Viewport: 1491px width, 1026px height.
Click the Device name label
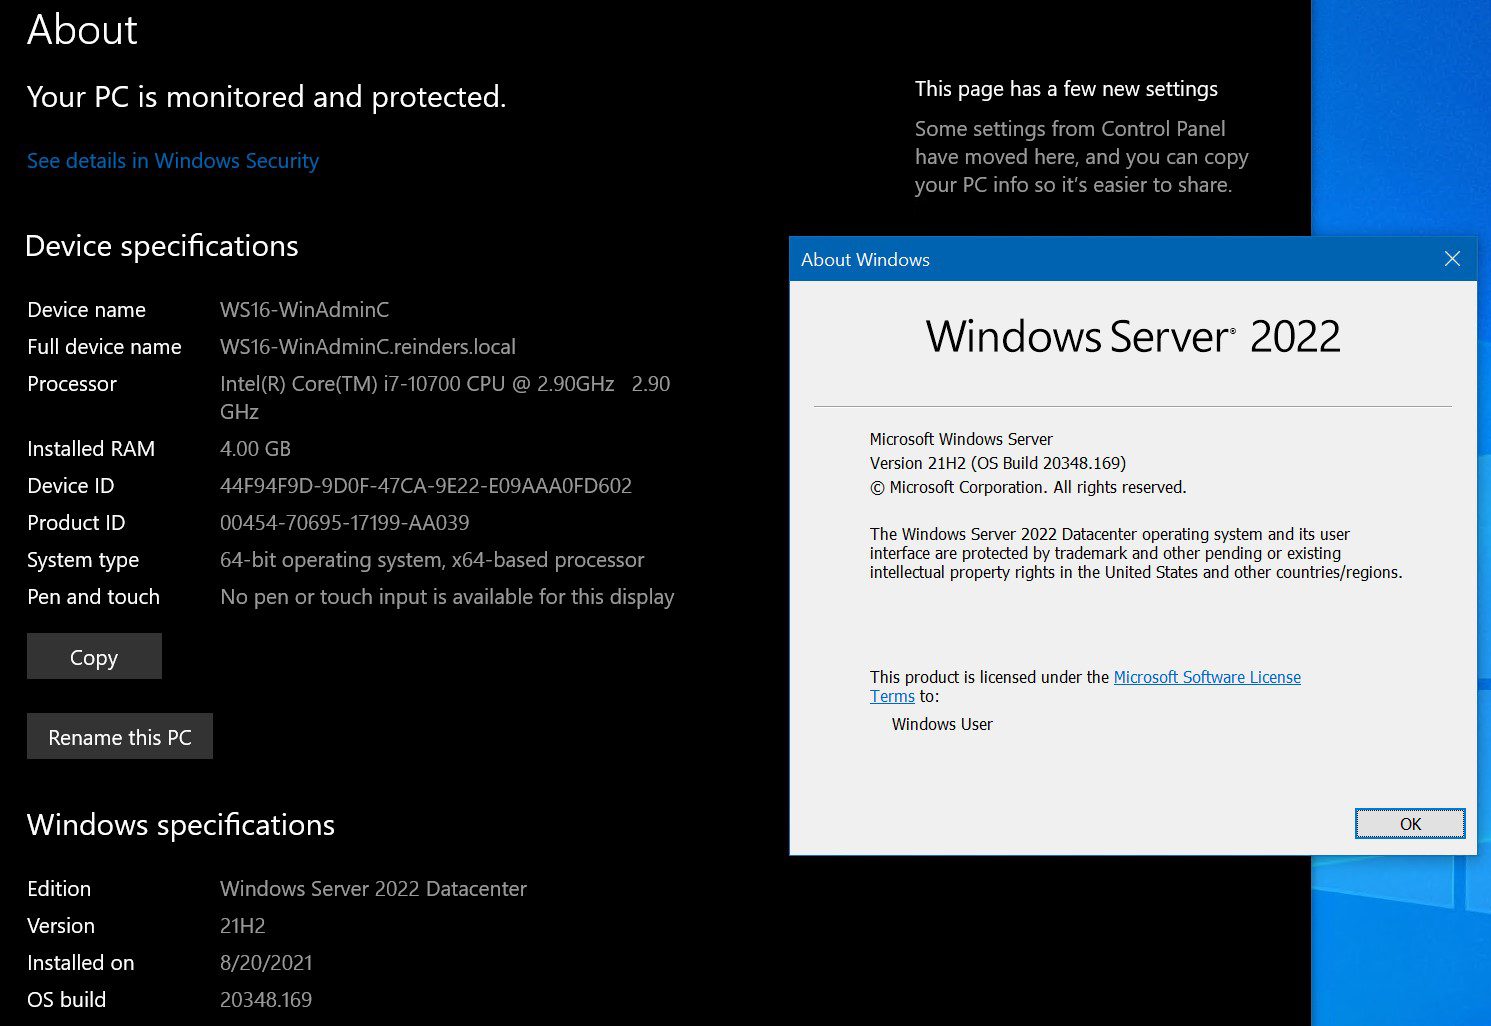pos(87,310)
